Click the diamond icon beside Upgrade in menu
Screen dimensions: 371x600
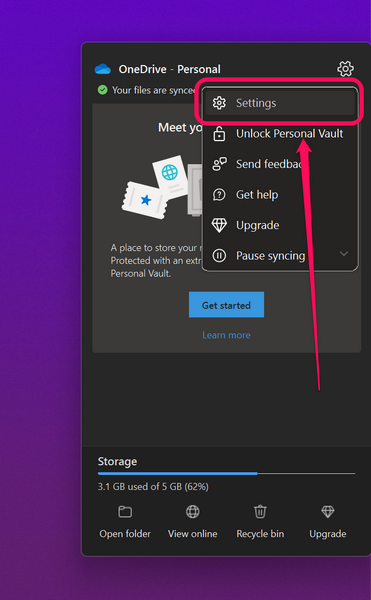[219, 225]
